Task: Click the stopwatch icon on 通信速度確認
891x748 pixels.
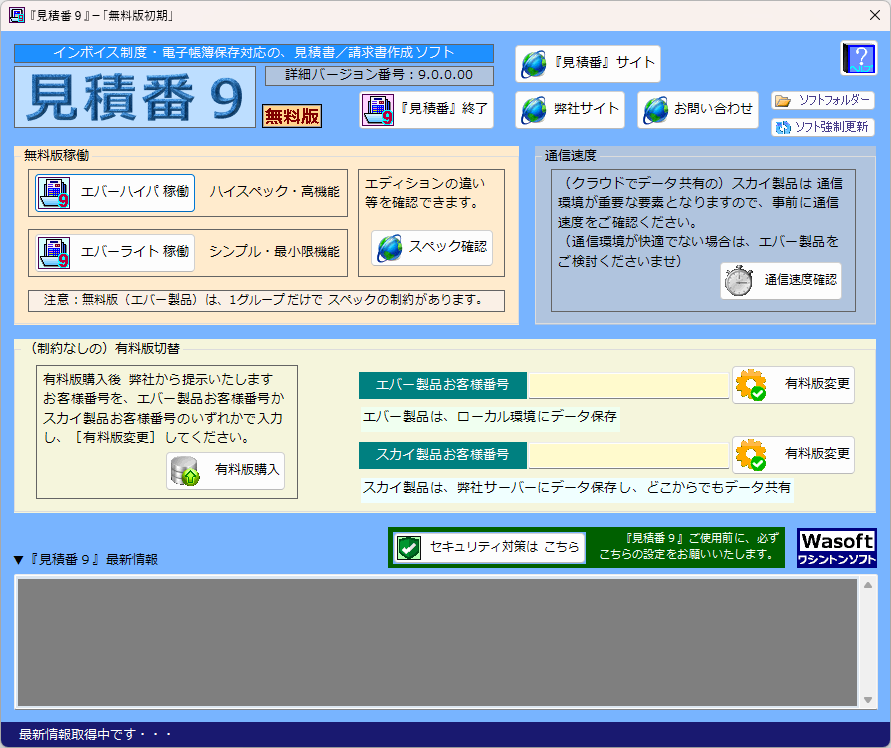Action: pos(739,281)
